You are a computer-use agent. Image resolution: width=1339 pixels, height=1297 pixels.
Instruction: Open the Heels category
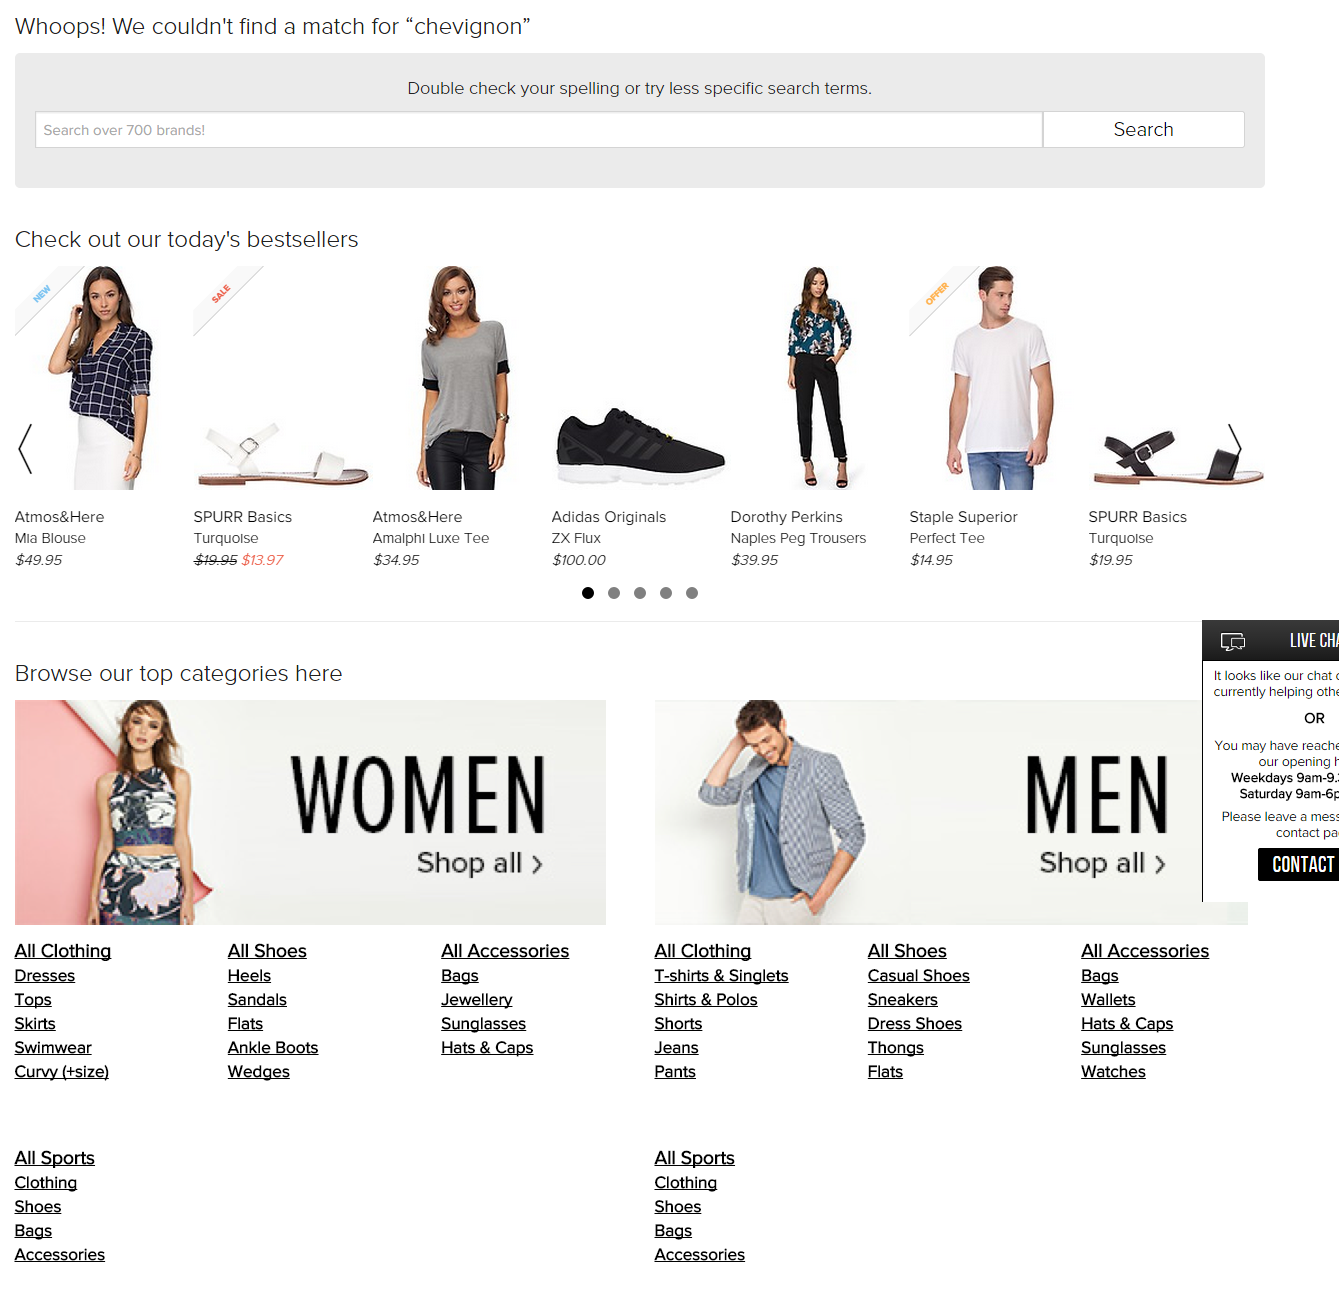pyautogui.click(x=249, y=976)
